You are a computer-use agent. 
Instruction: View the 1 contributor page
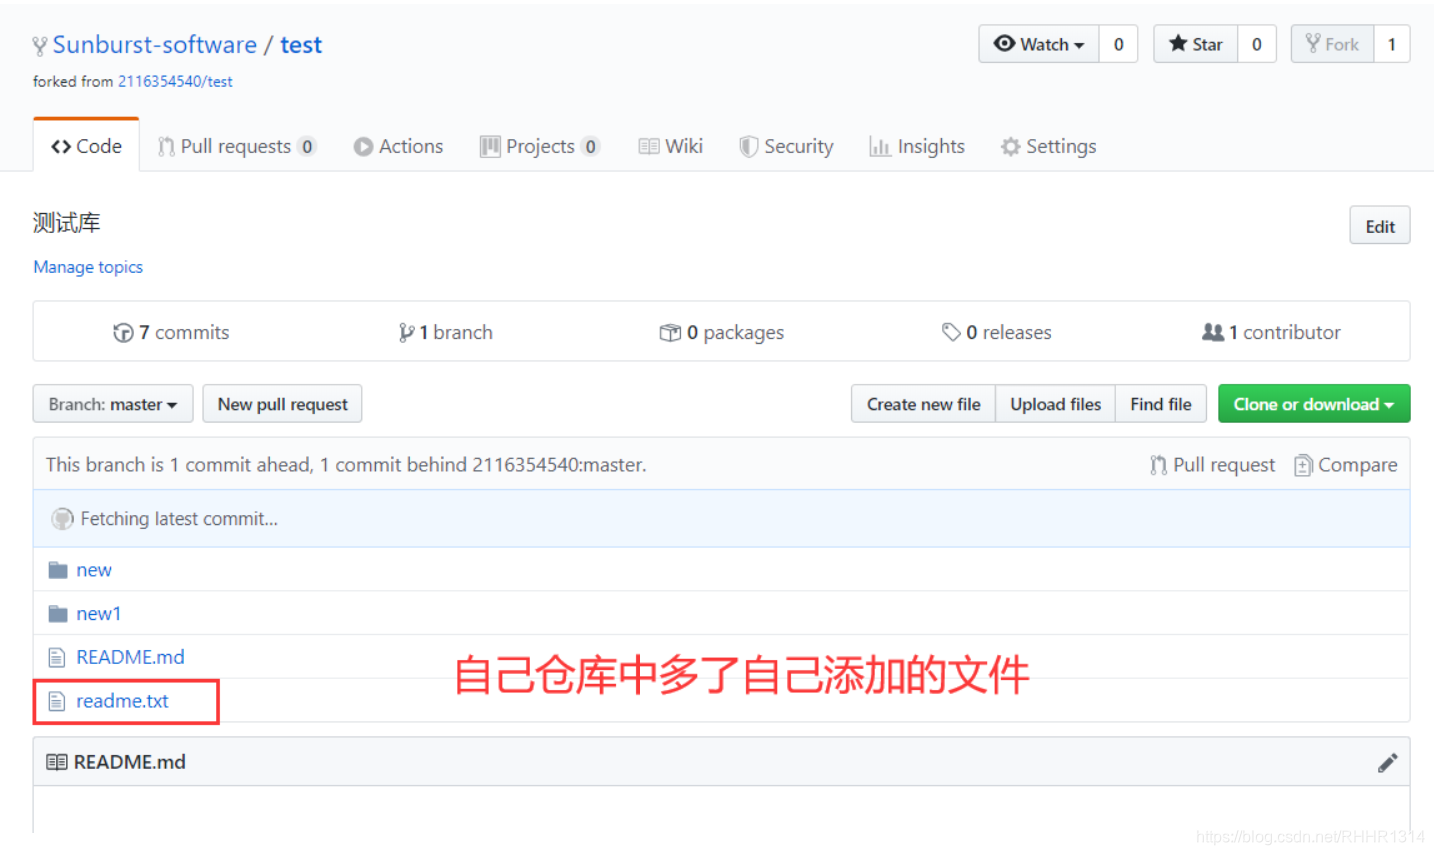[1271, 333]
